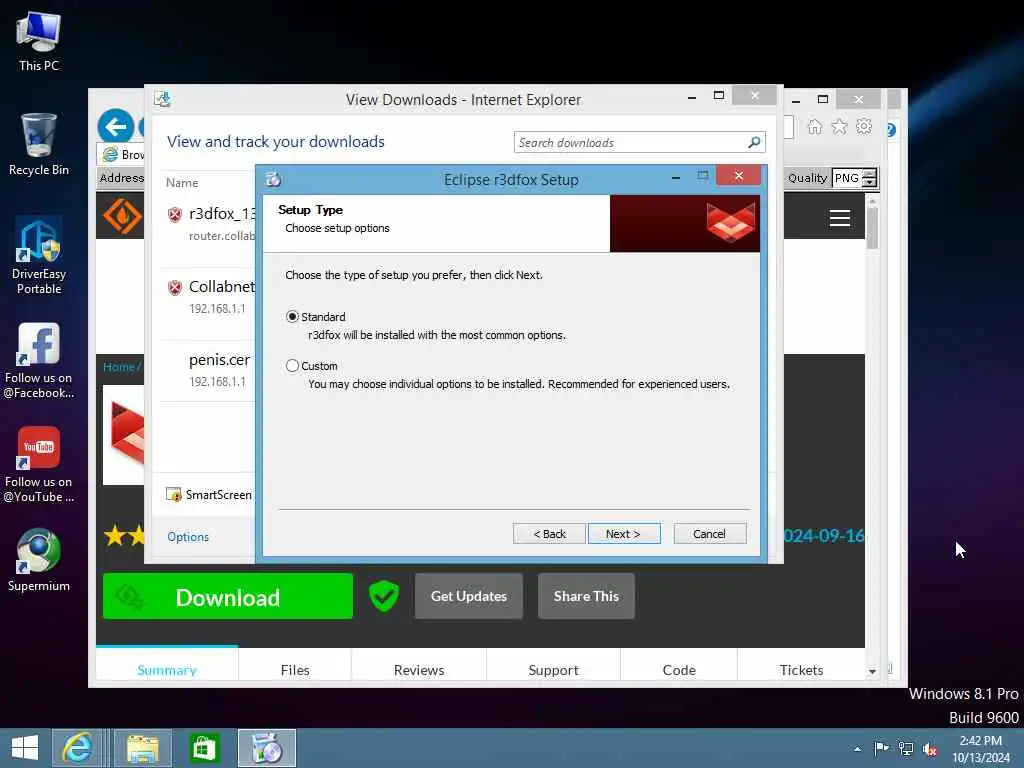This screenshot has height=768, width=1024.
Task: Click the Collabnet download blocked shield icon
Action: click(174, 287)
